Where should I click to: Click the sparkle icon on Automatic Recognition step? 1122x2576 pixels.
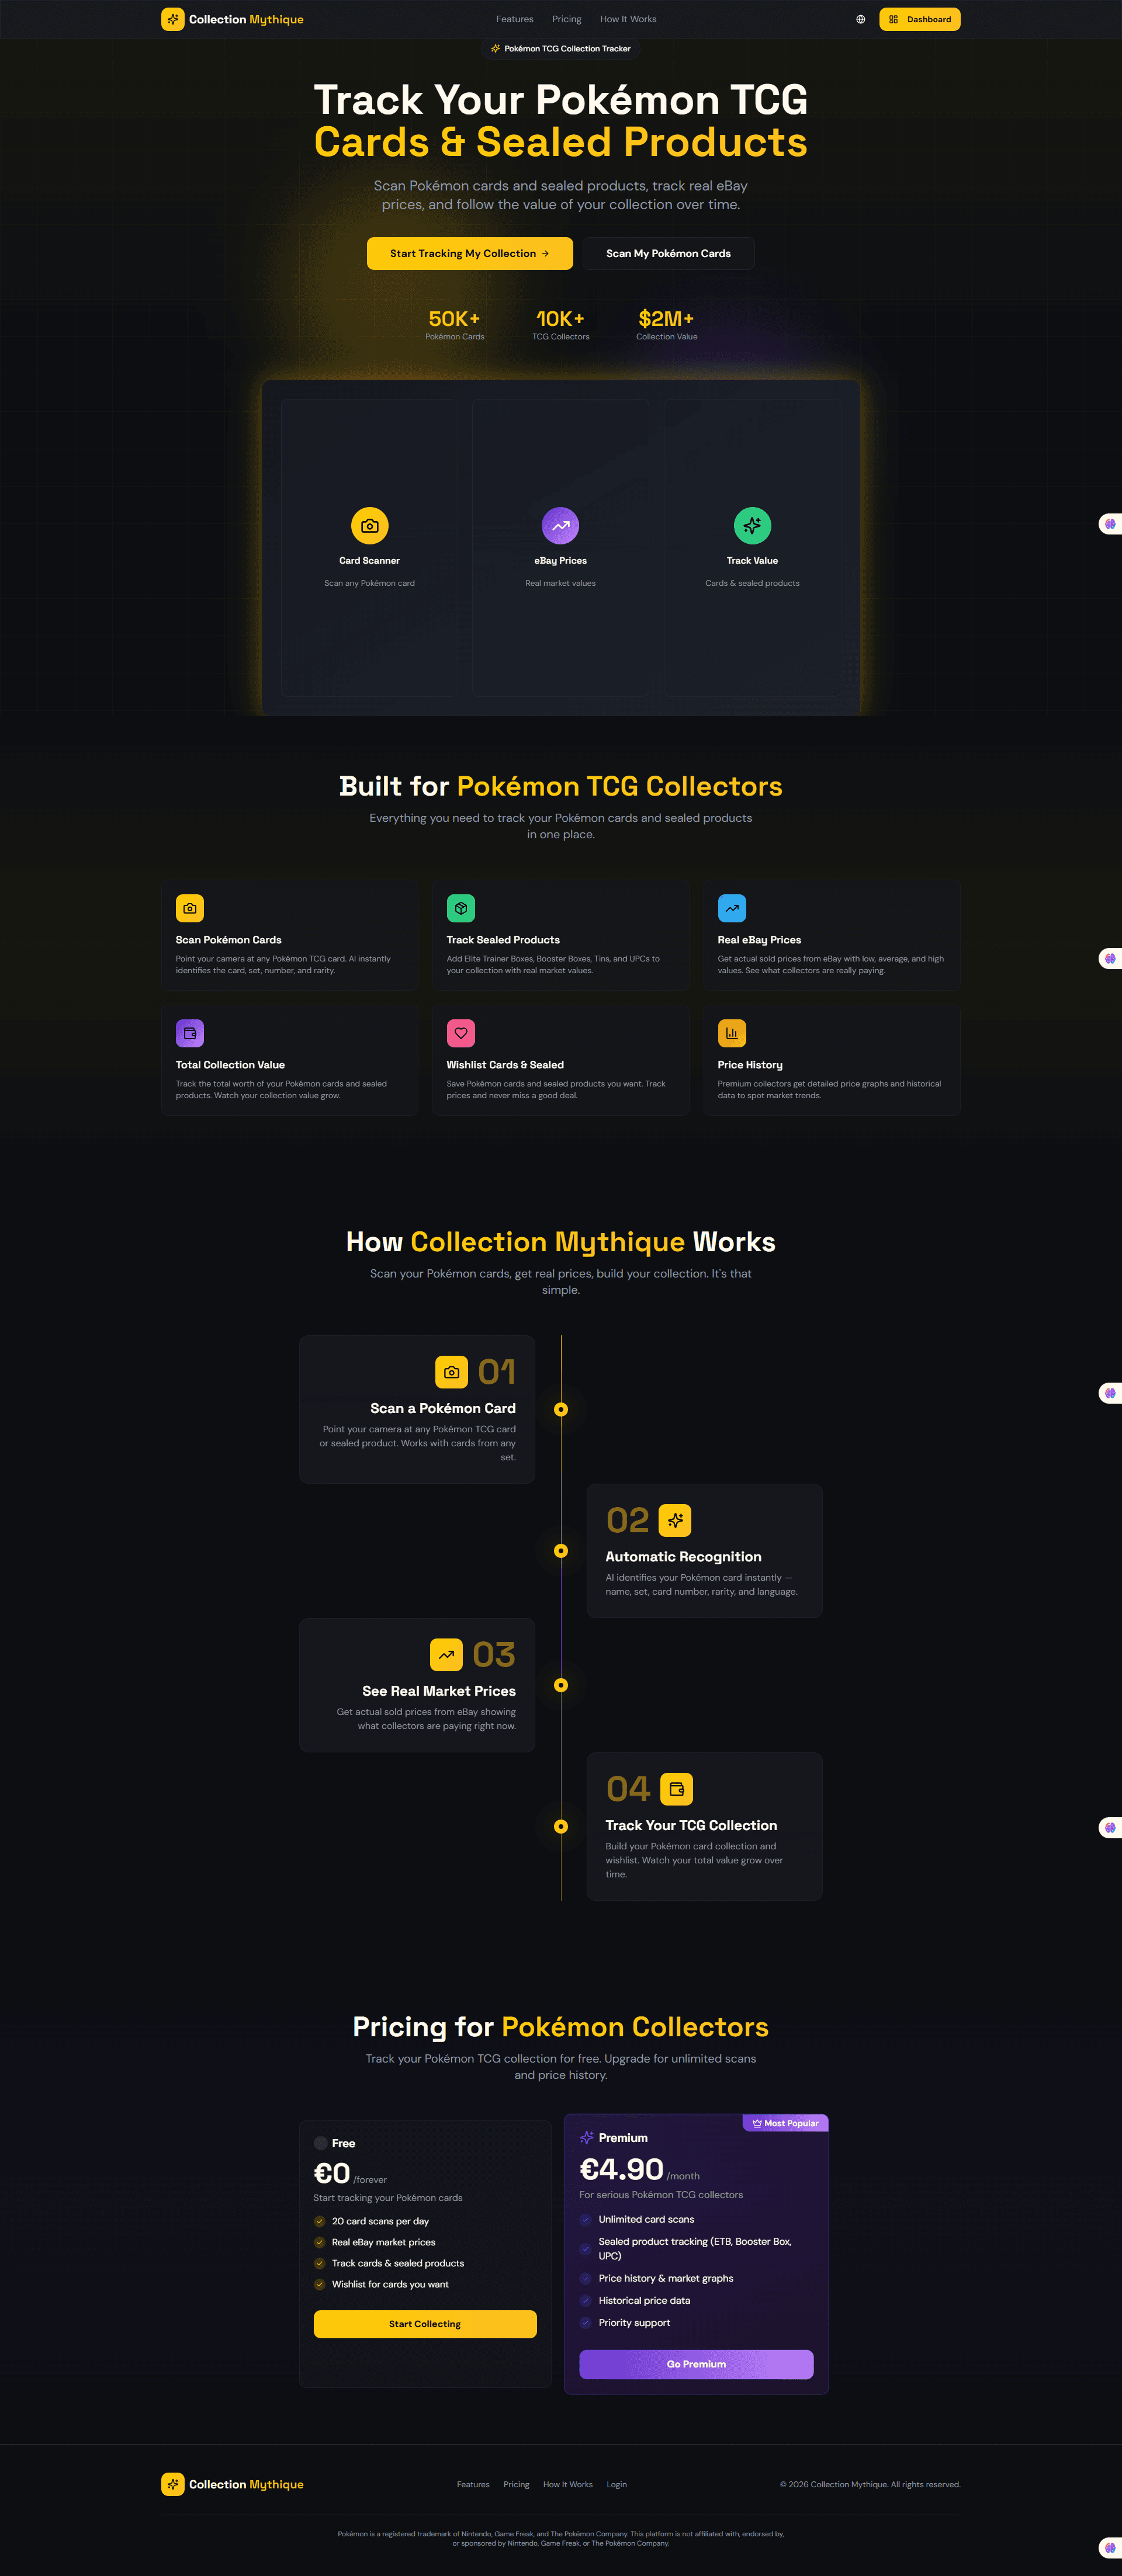pyautogui.click(x=676, y=1520)
